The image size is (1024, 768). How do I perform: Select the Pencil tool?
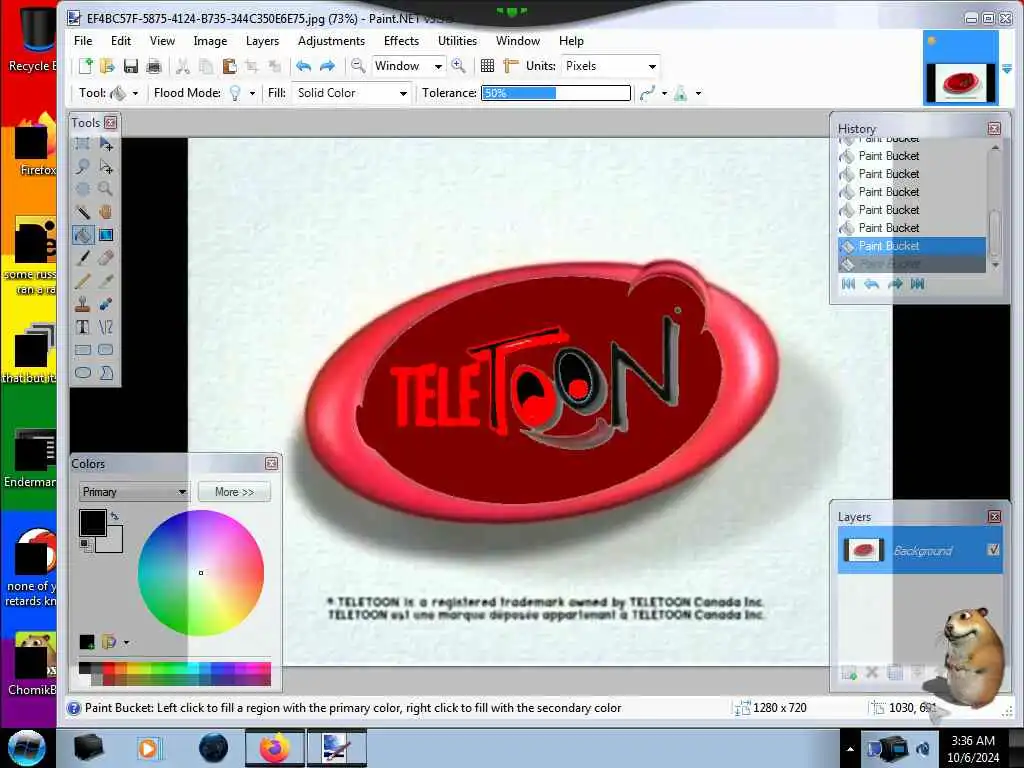[83, 281]
